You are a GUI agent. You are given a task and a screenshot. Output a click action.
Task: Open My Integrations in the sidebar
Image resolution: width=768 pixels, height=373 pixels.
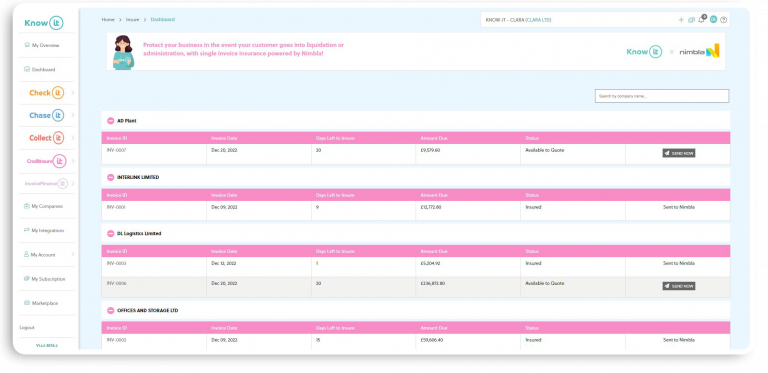[44, 230]
